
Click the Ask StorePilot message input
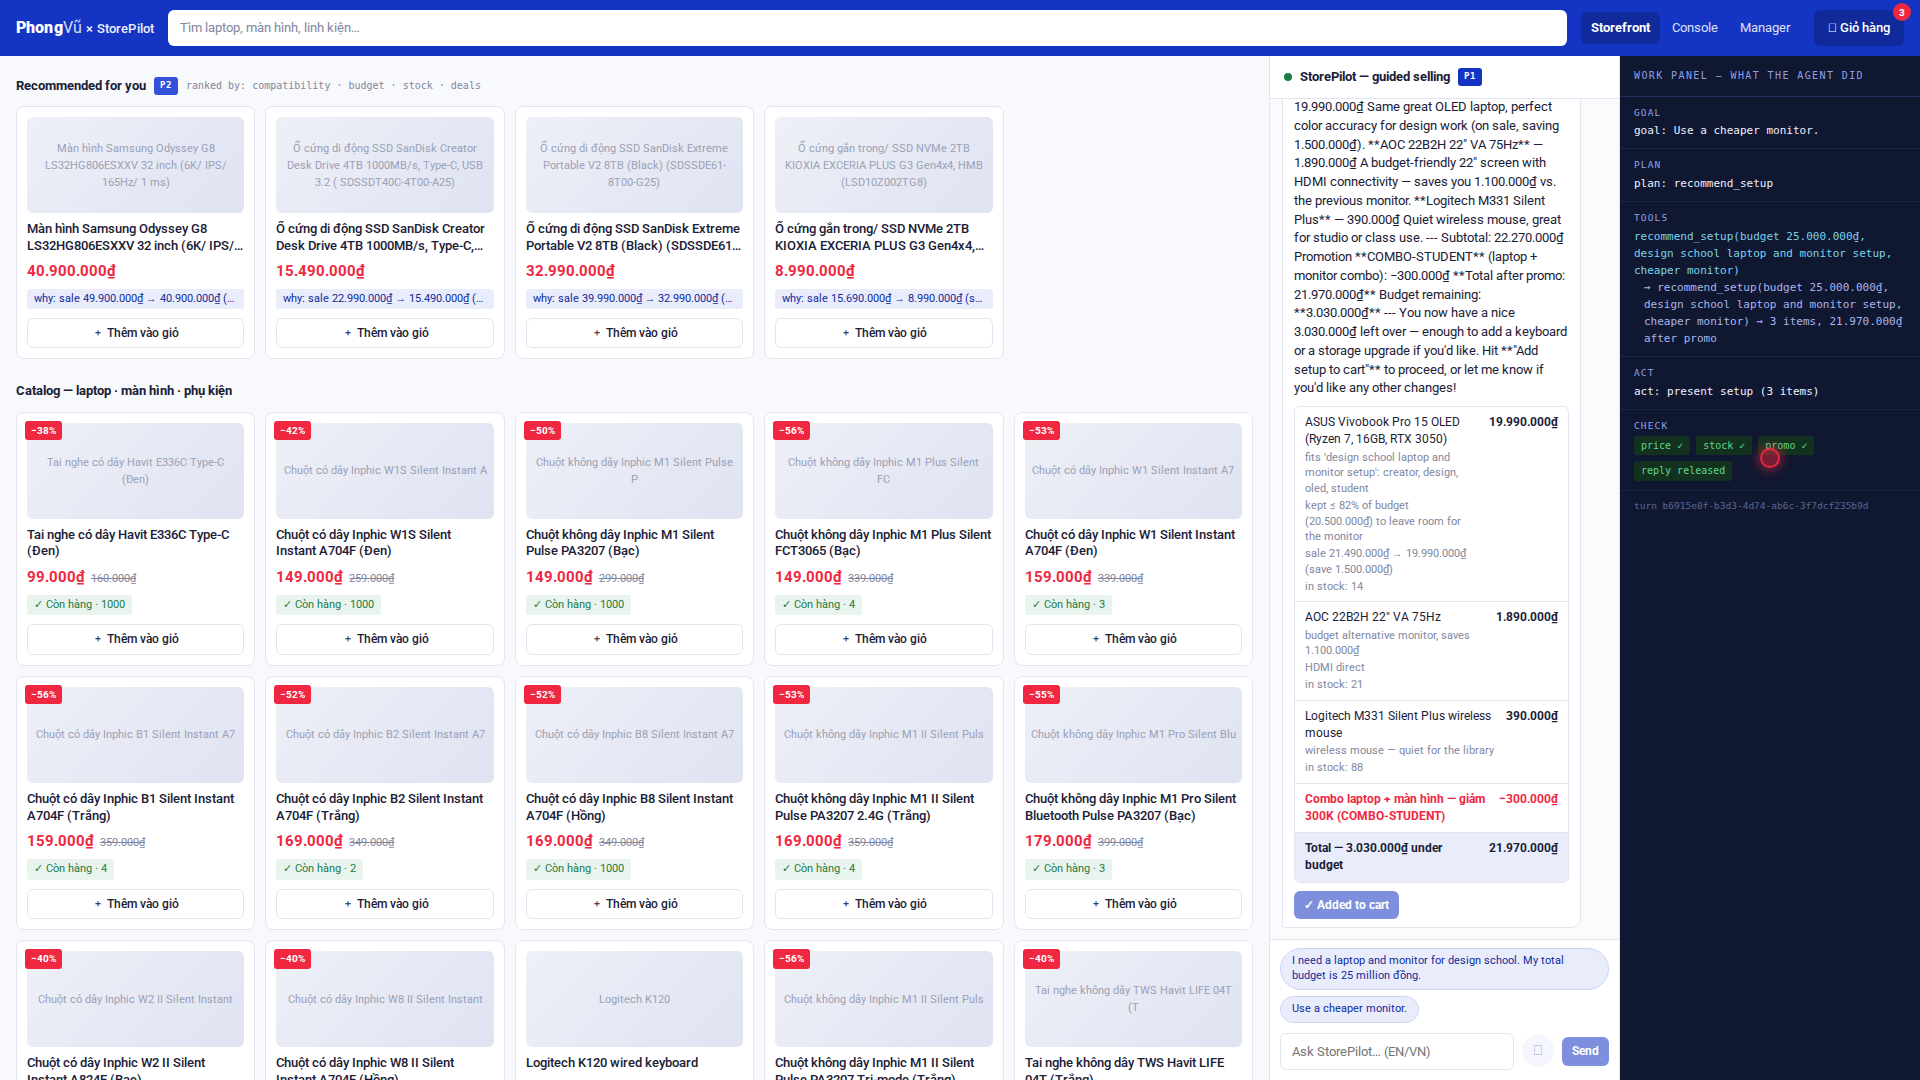click(1397, 1051)
